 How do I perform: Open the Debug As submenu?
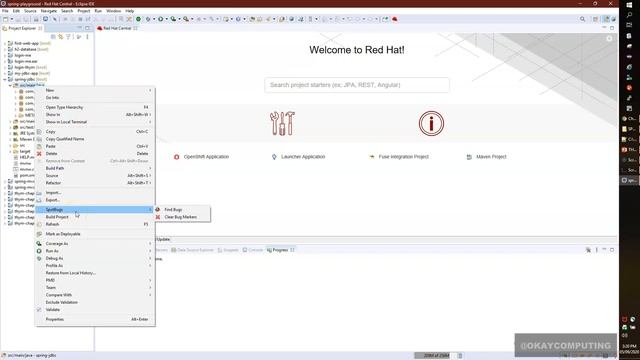pos(95,258)
